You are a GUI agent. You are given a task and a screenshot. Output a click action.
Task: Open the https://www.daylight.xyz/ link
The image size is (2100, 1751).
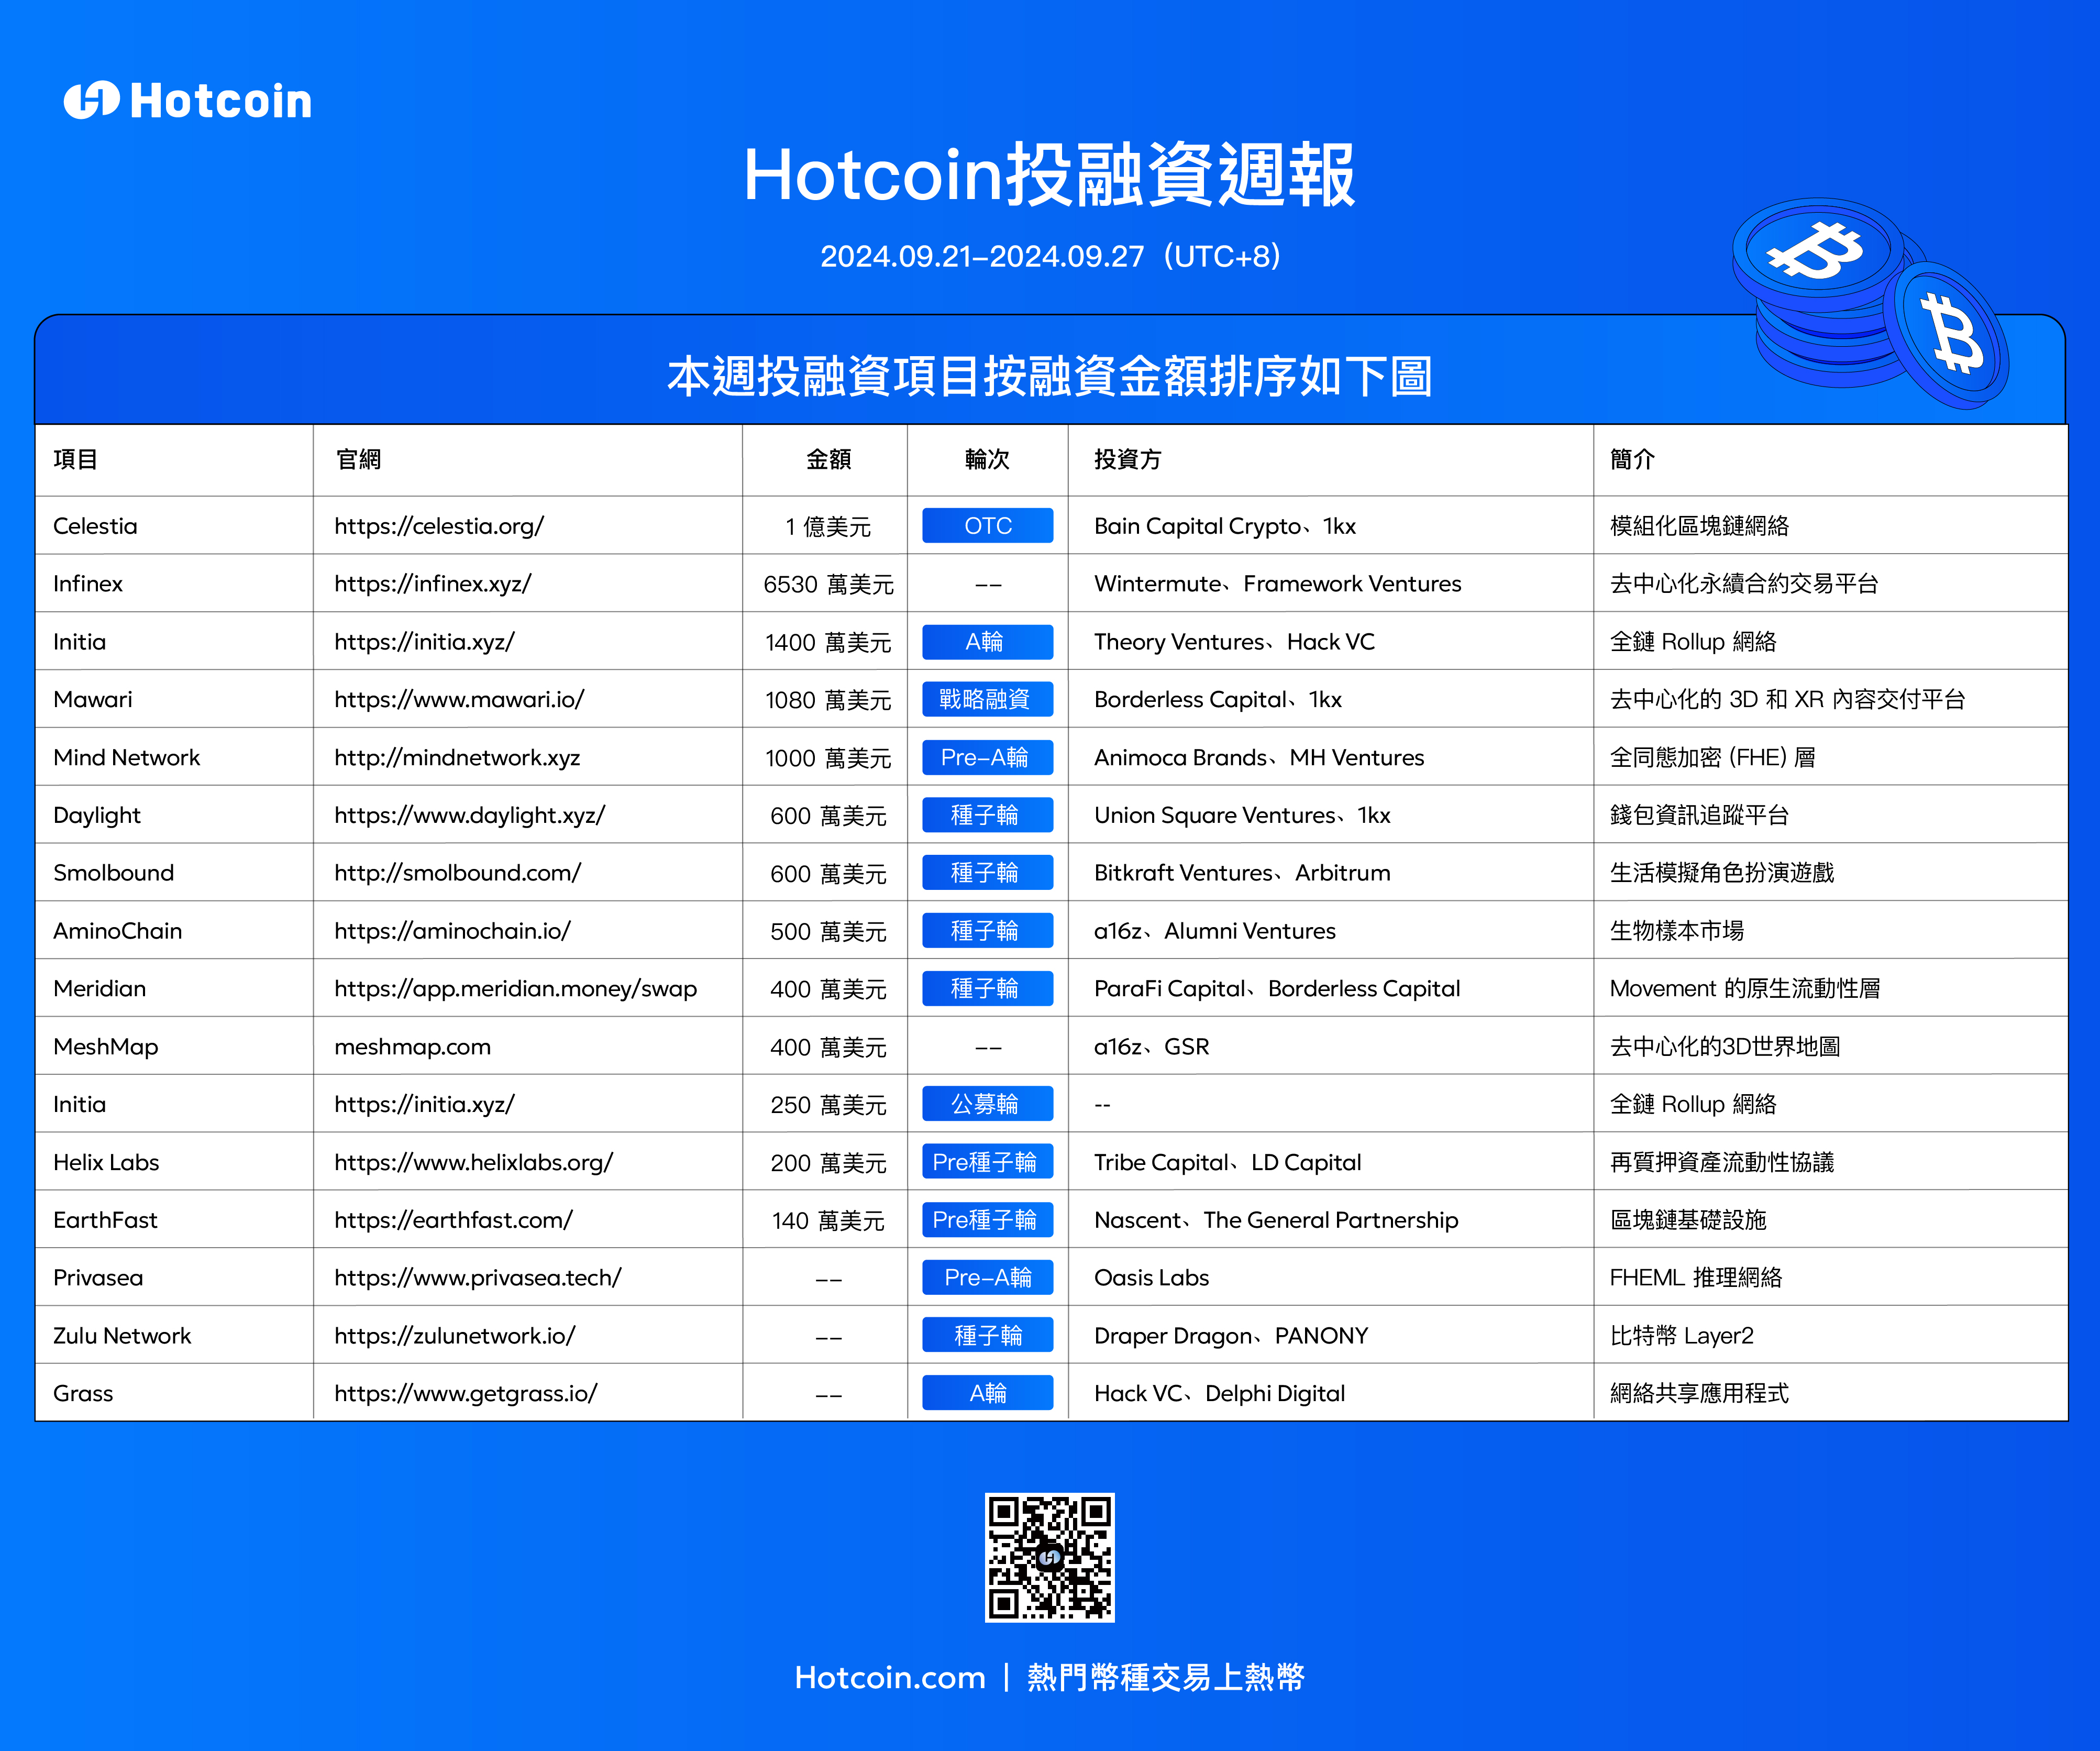(469, 815)
